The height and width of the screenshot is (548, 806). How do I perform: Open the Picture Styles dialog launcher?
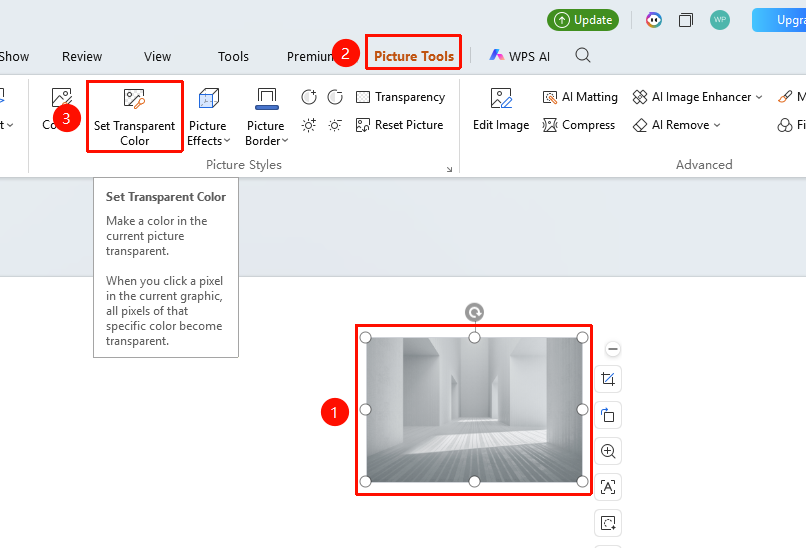[449, 169]
